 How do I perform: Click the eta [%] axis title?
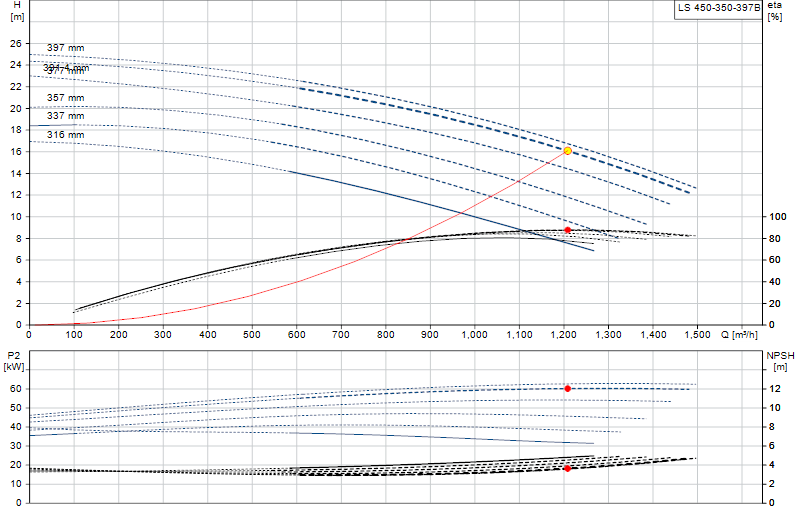point(775,11)
